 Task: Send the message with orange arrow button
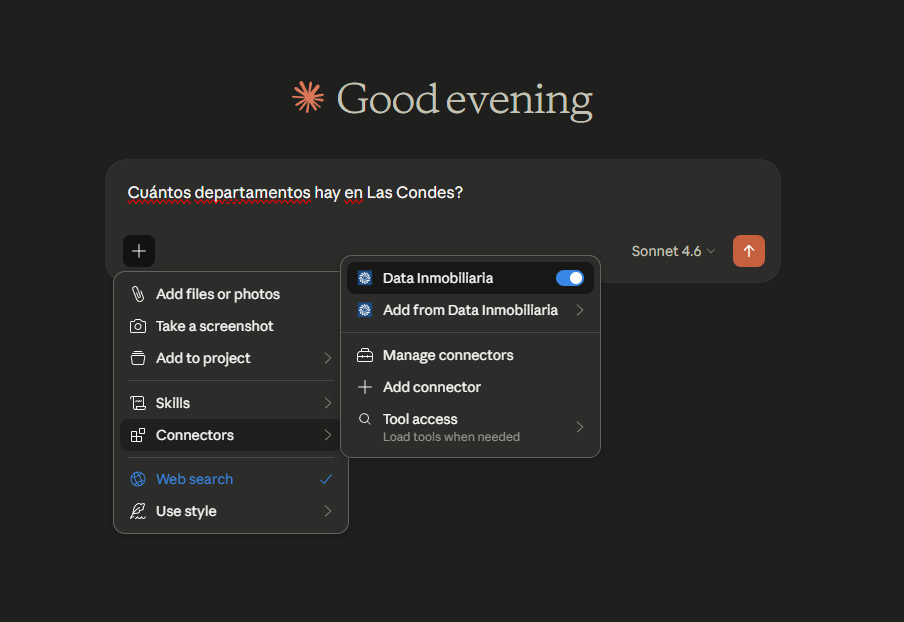point(748,251)
